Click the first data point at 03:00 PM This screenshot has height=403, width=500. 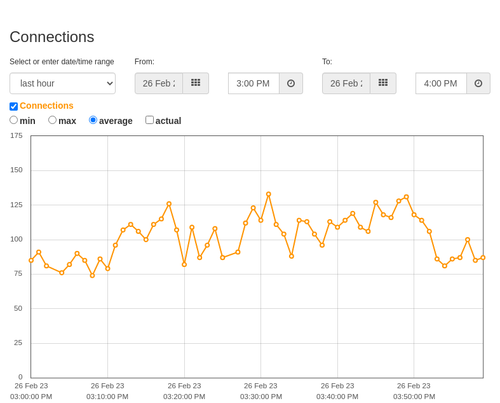point(31,260)
